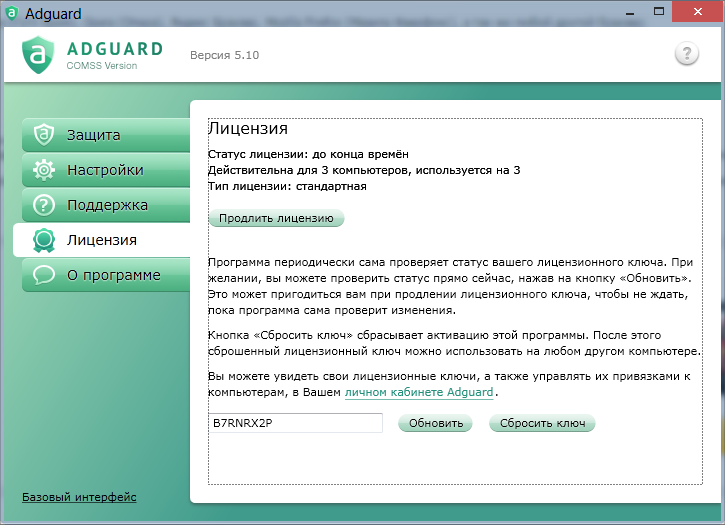Maximize the Adguard window

pyautogui.click(x=659, y=12)
